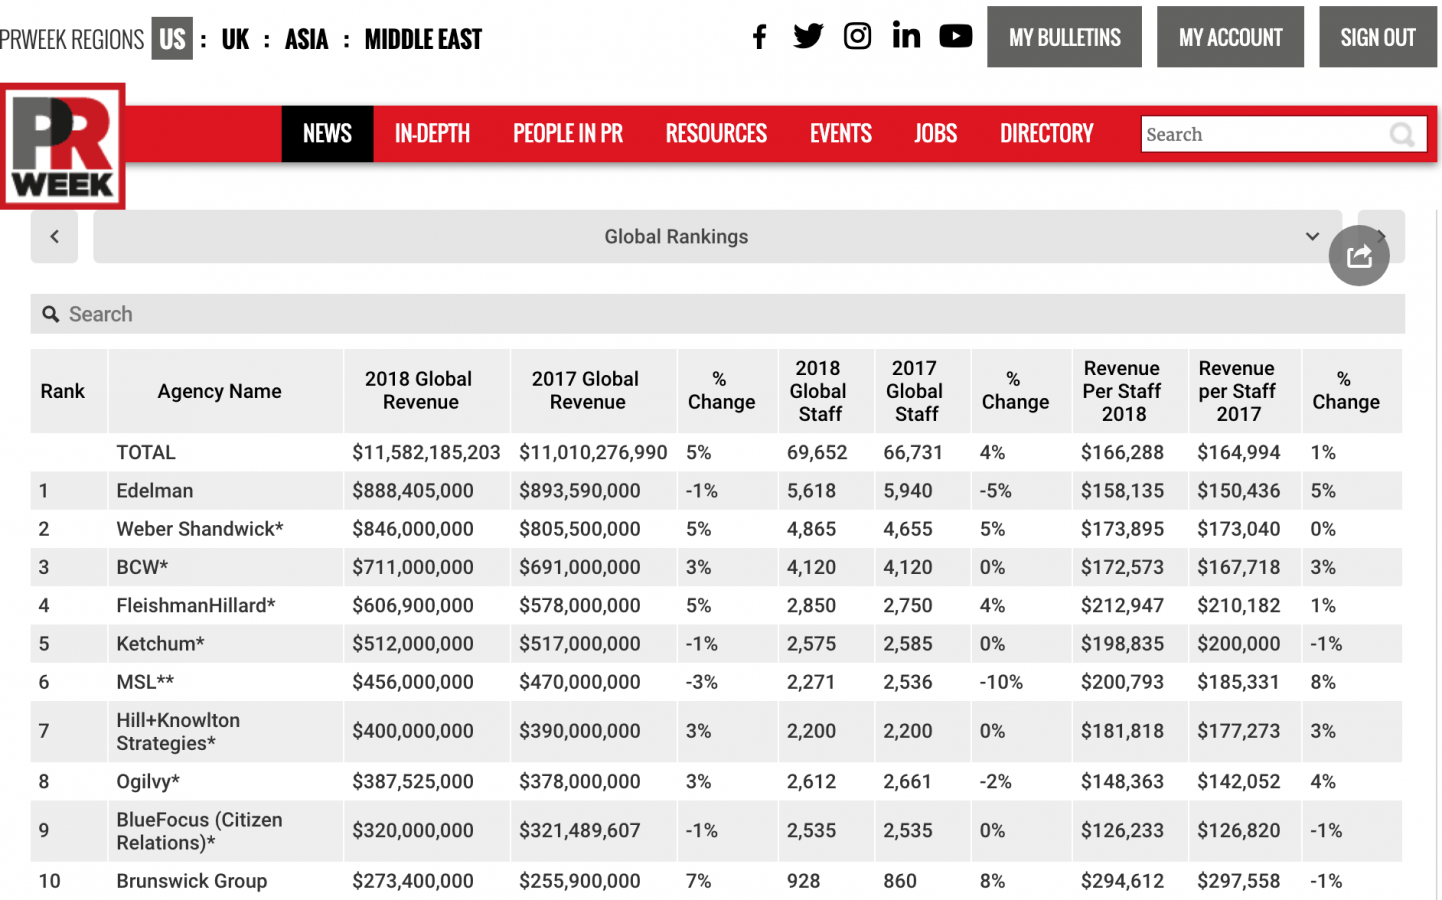The image size is (1442, 900).
Task: Select BCW* agency name
Action: (142, 567)
